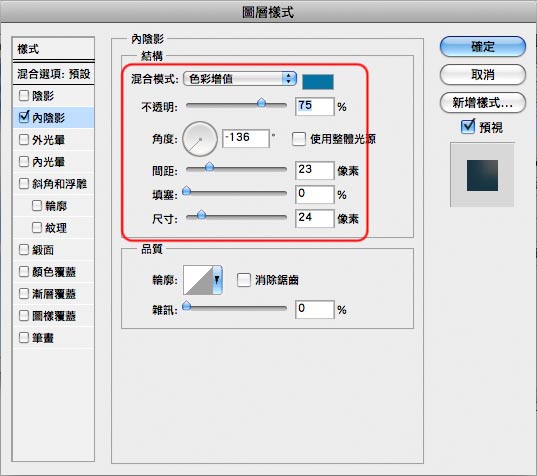The height and width of the screenshot is (476, 537).
Task: Enable the 內光暈 inner glow checkbox
Action: 24,161
